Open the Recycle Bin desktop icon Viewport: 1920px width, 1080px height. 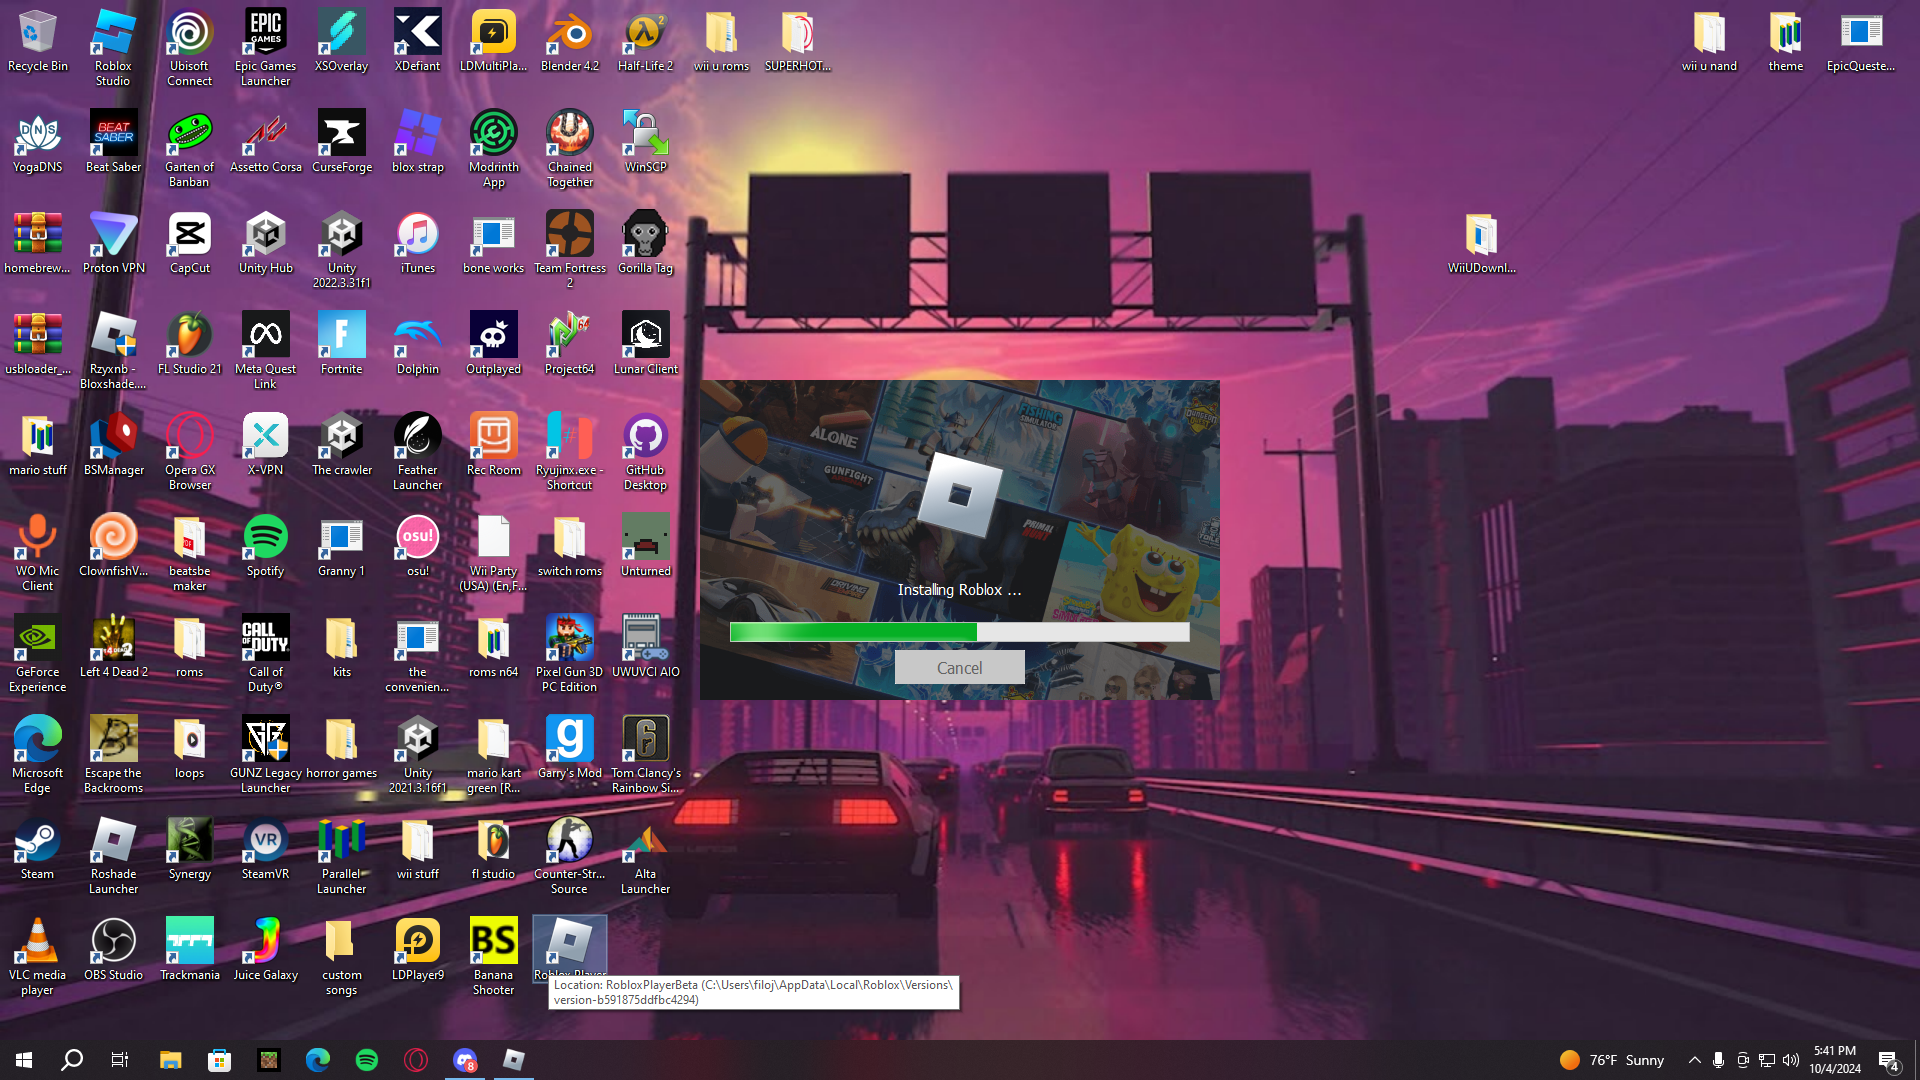coord(37,42)
